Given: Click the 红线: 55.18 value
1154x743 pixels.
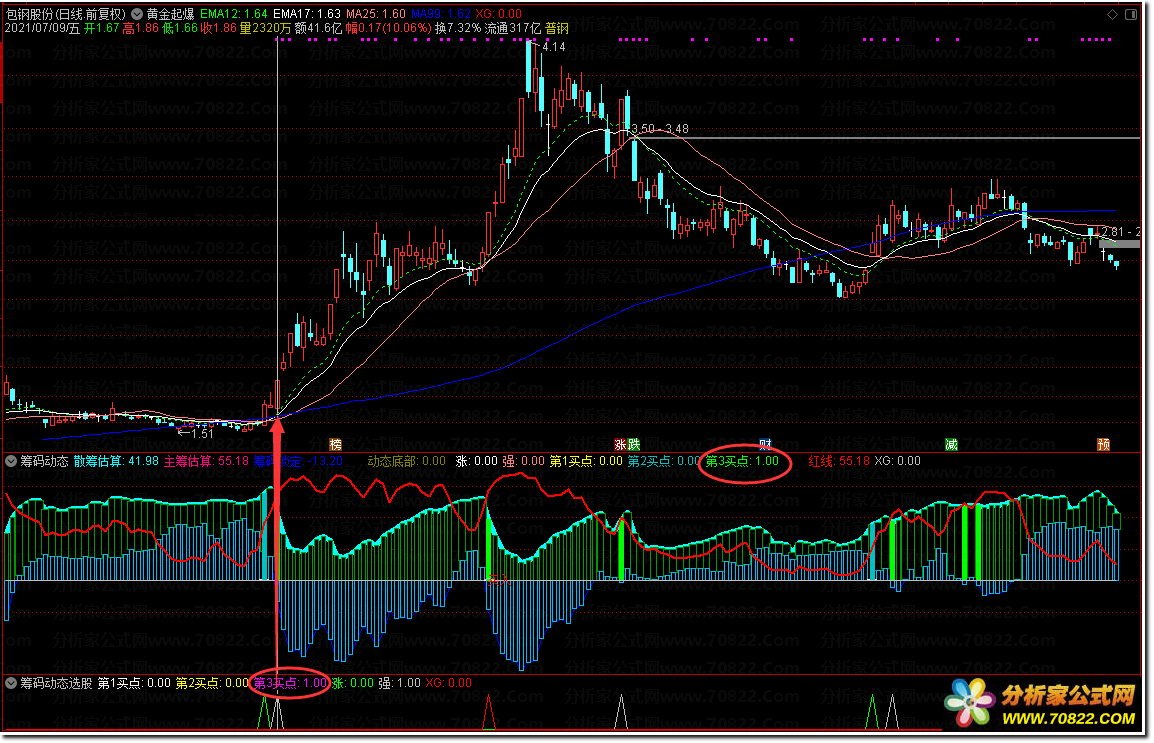Looking at the screenshot, I should coord(839,461).
